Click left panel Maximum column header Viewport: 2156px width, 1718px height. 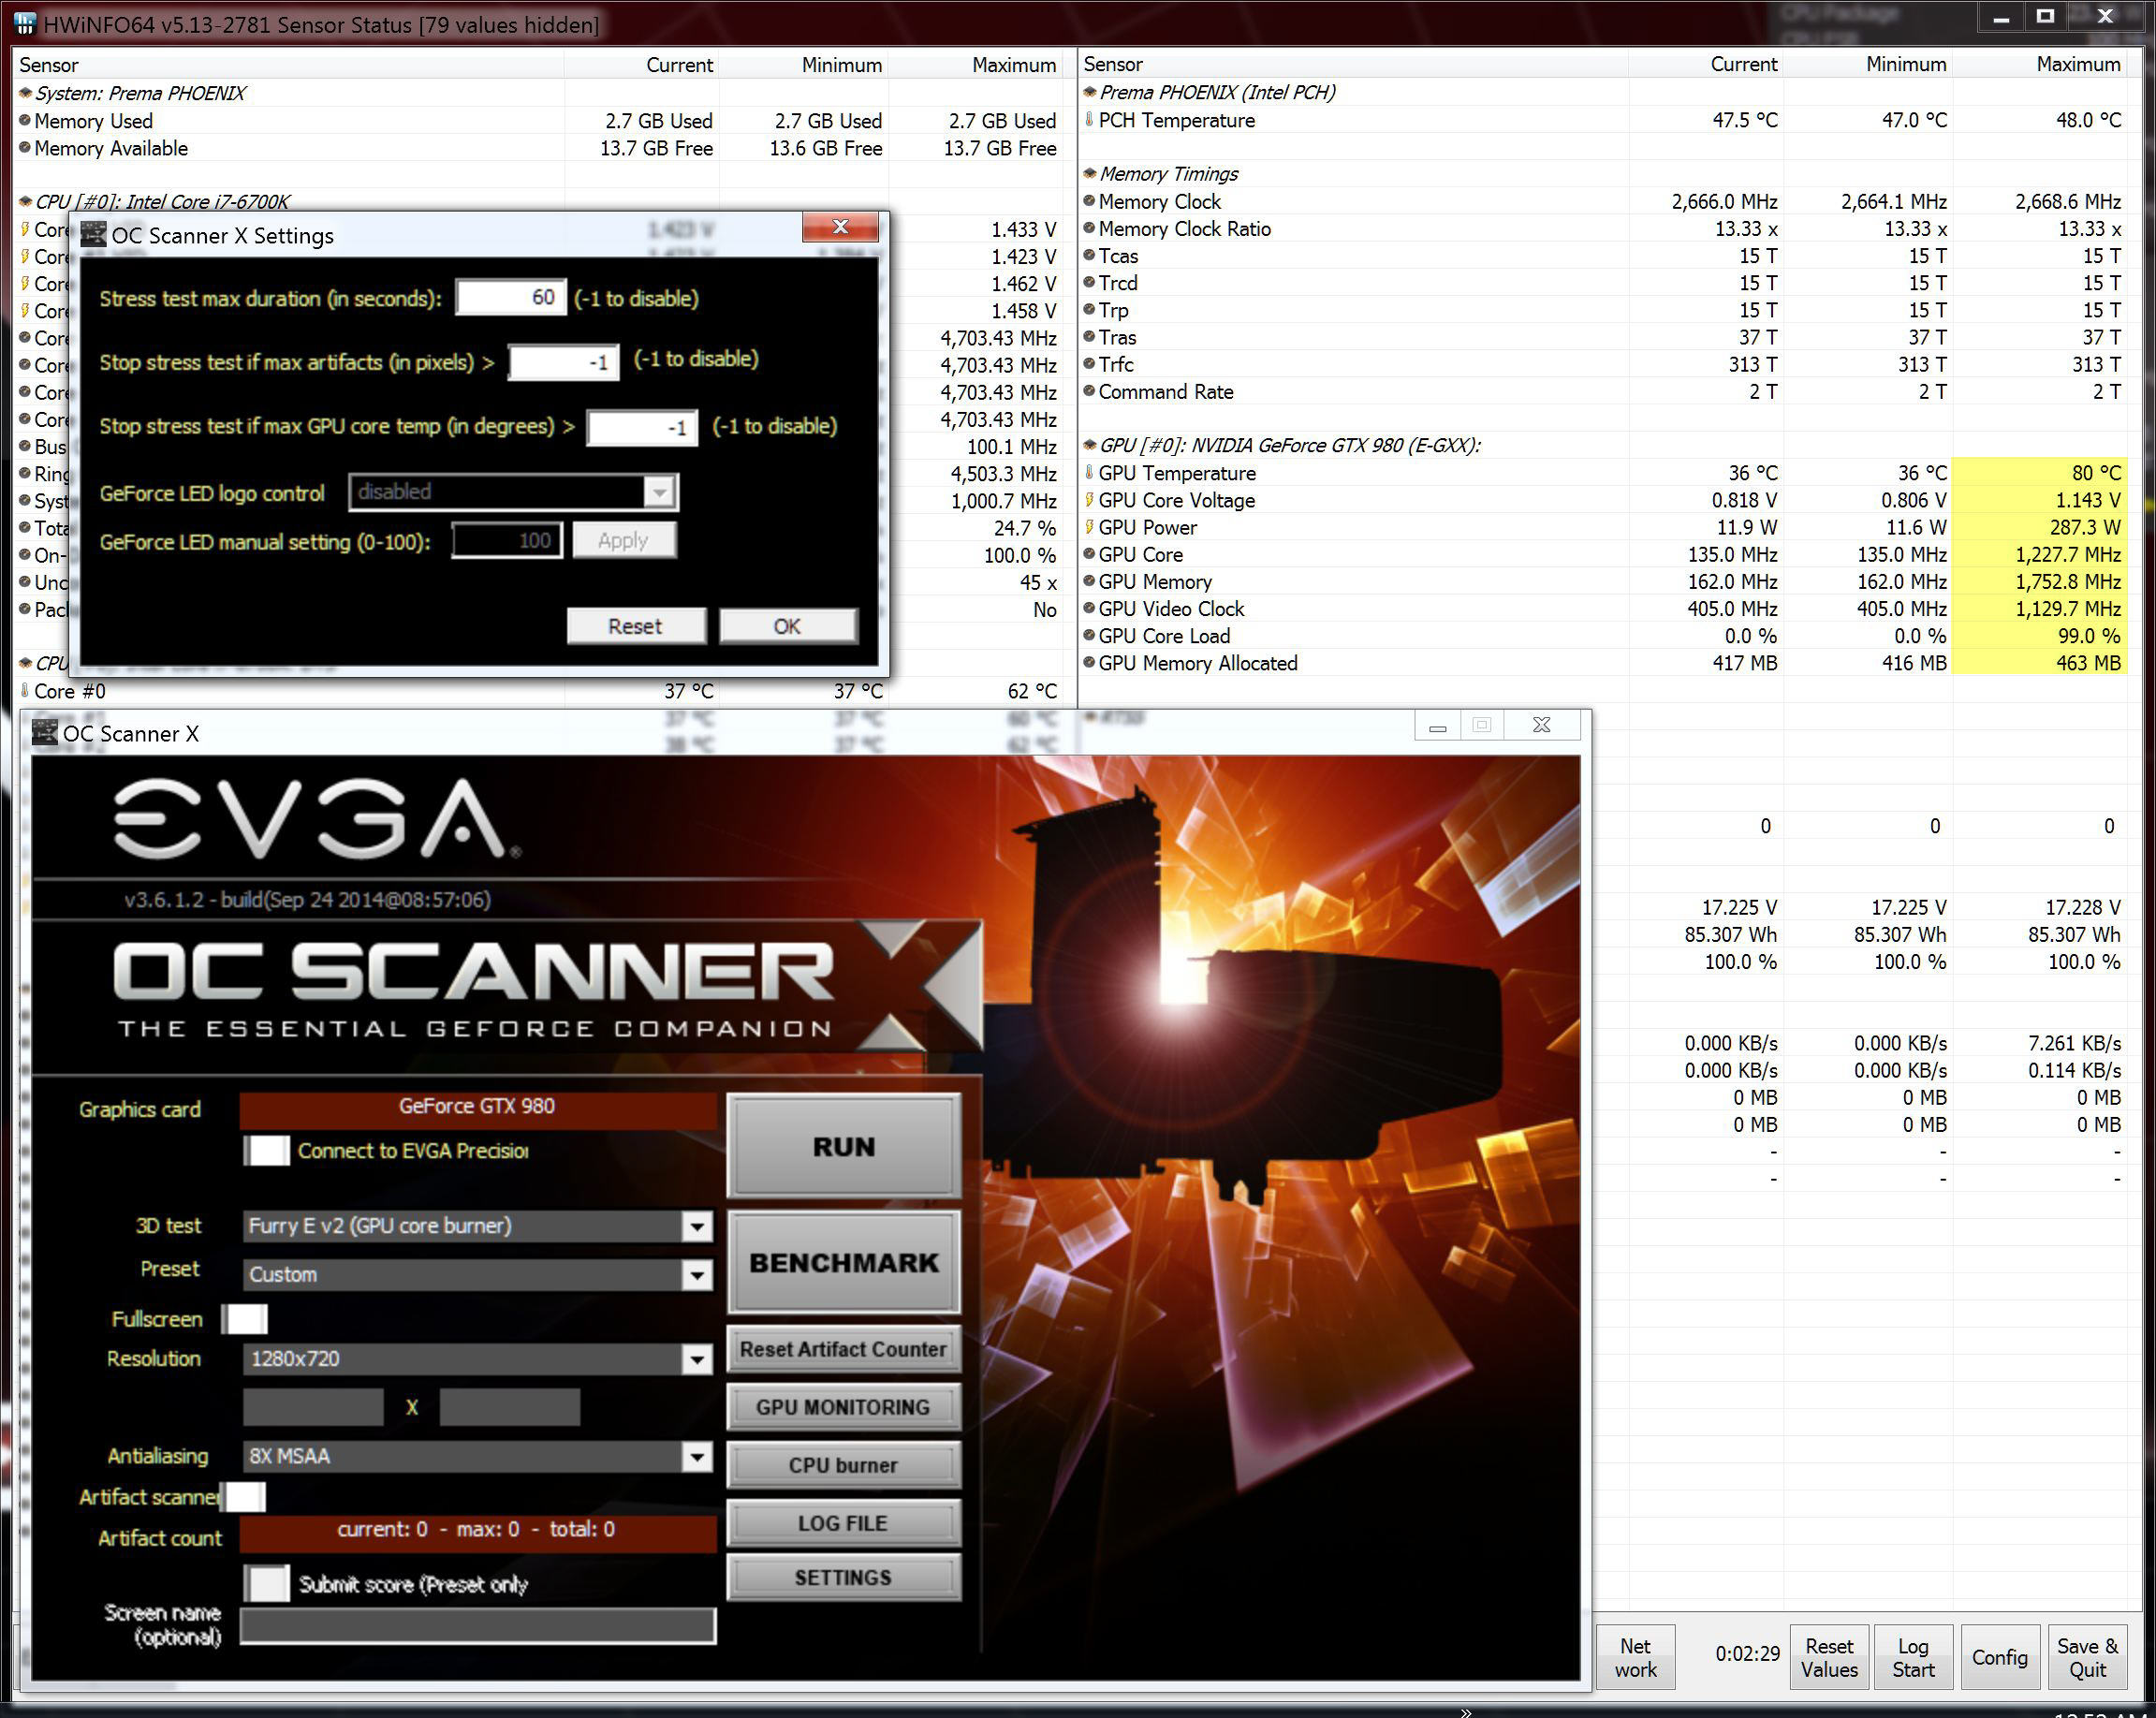(975, 64)
